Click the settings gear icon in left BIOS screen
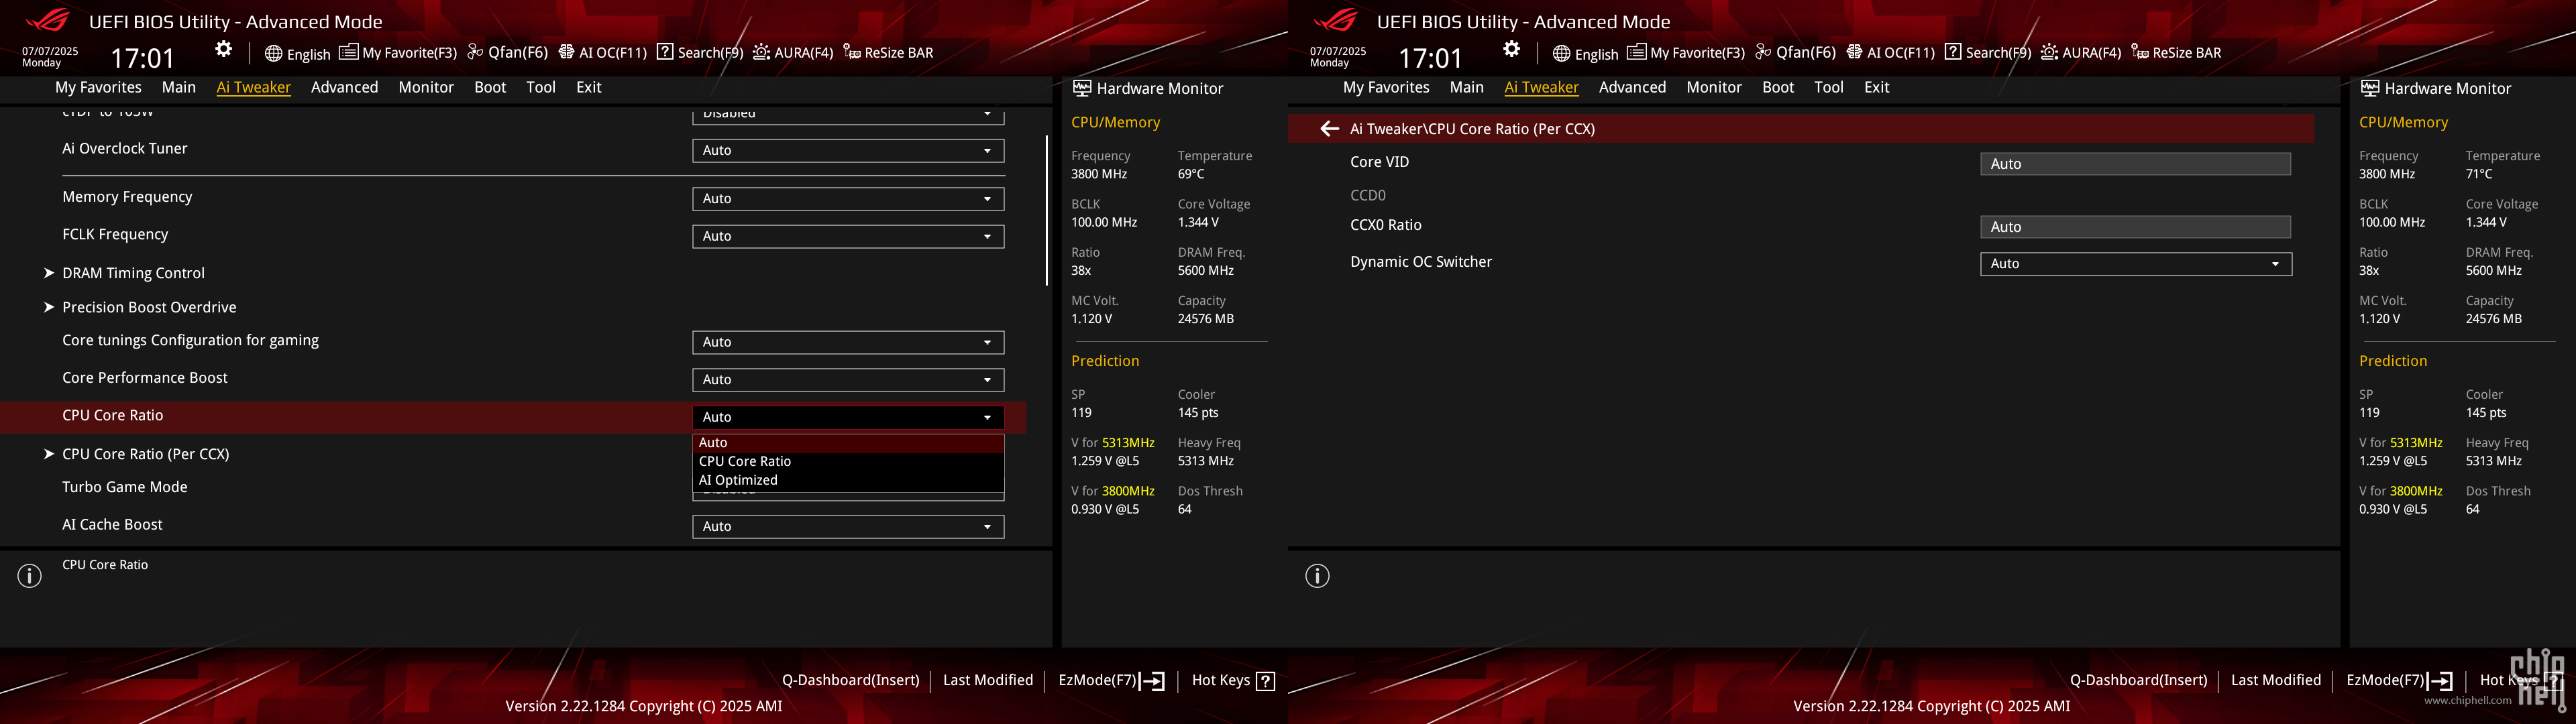The height and width of the screenshot is (724, 2576). click(223, 50)
